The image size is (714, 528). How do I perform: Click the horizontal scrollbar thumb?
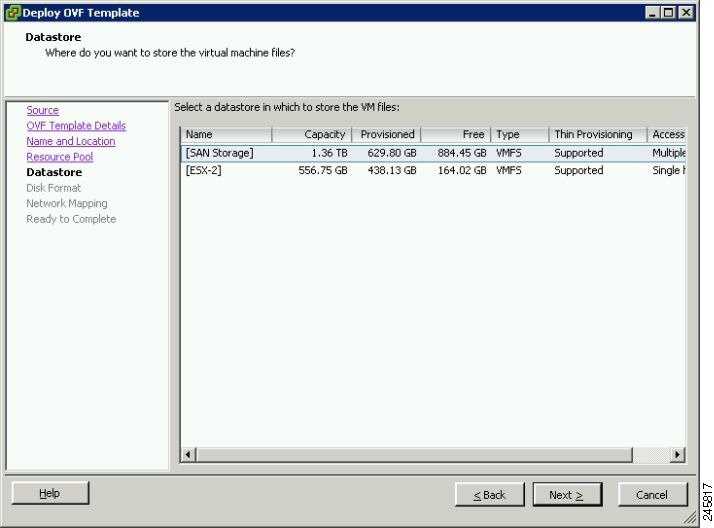click(x=414, y=454)
